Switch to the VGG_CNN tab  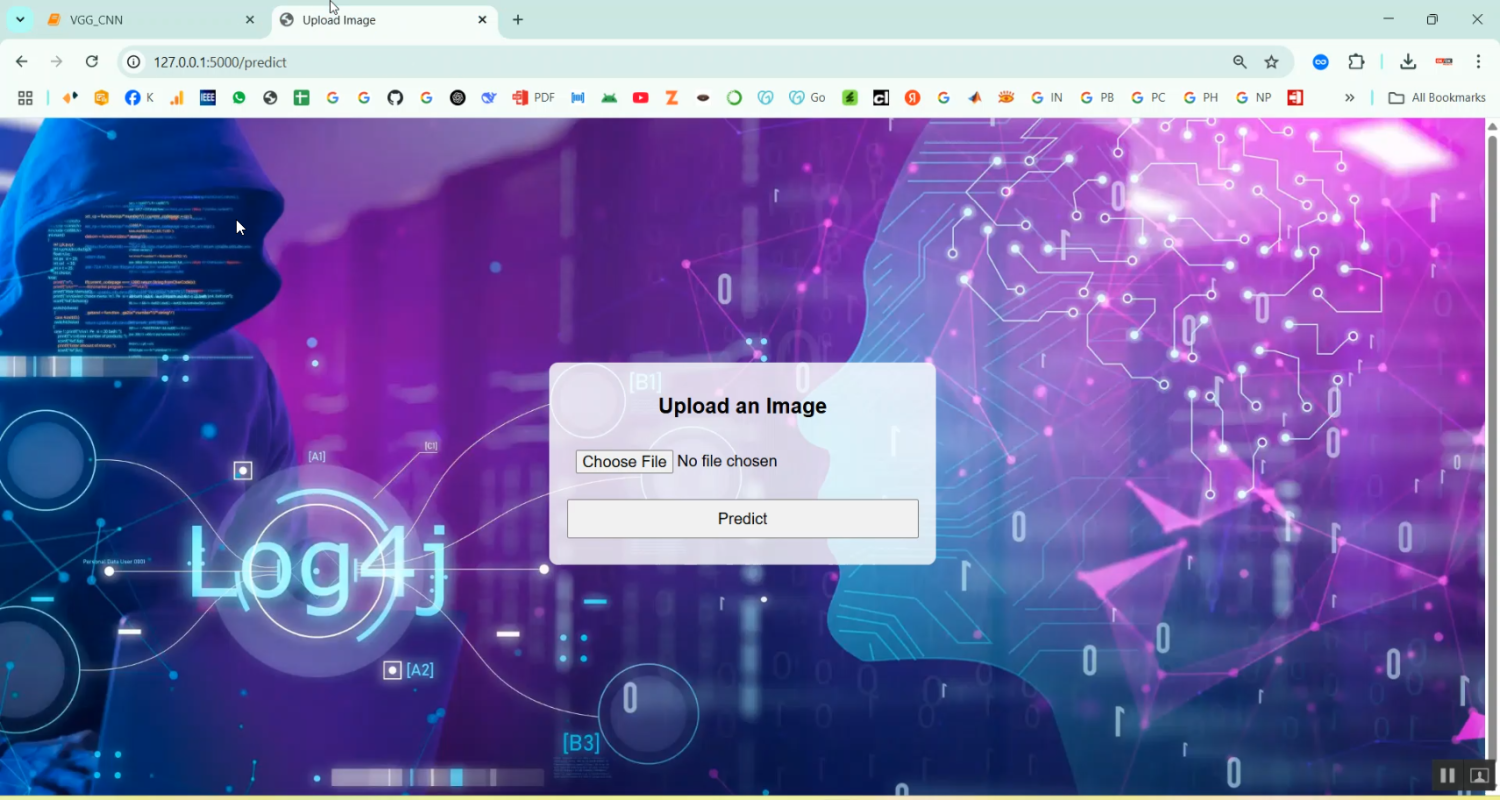pyautogui.click(x=152, y=20)
